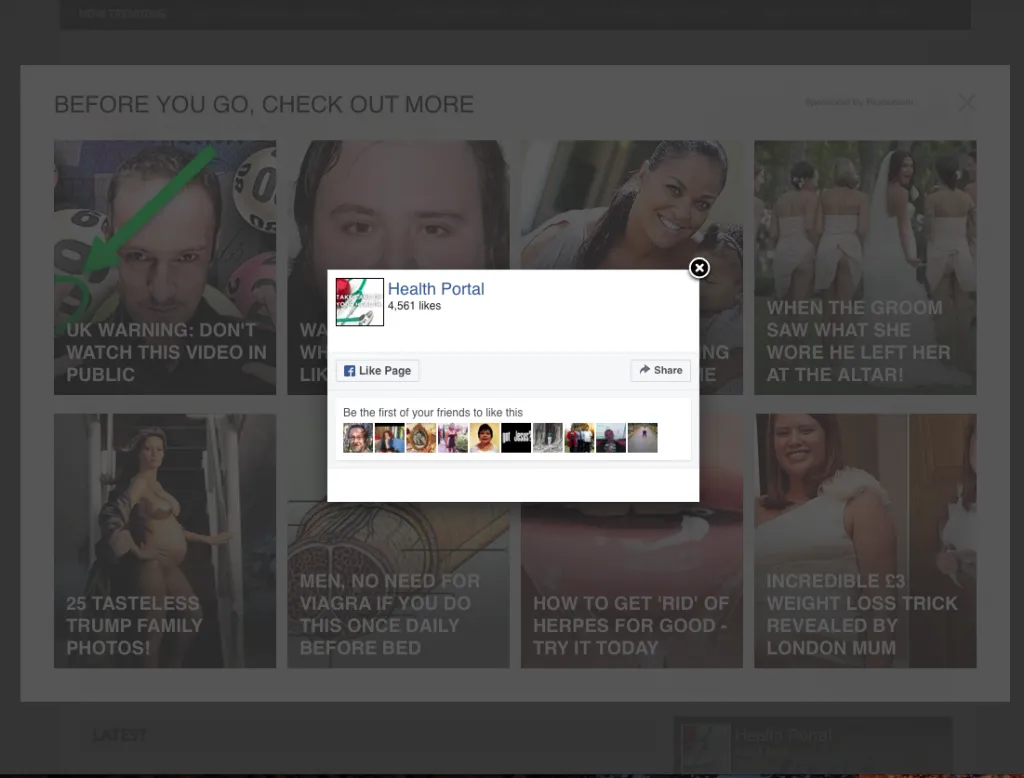Open 'When the Groom Saw What She Wore' card

click(x=865, y=267)
